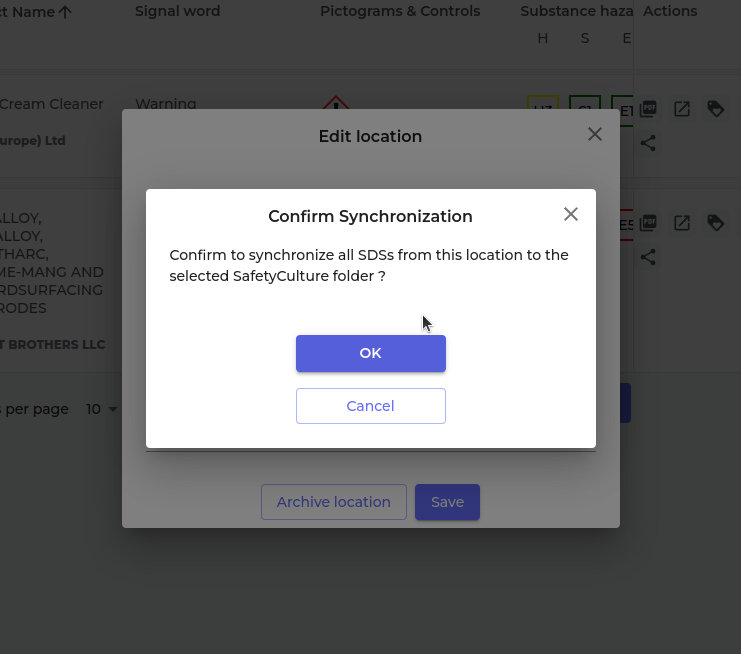Share the Cream Cleaner SDS
This screenshot has width=741, height=654.
coord(648,143)
